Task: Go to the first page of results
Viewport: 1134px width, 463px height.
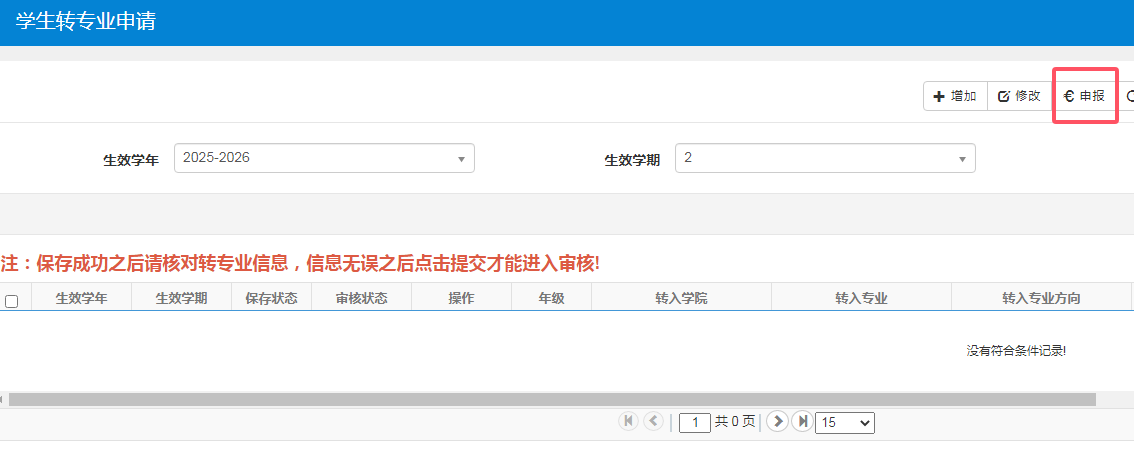Action: [x=629, y=422]
